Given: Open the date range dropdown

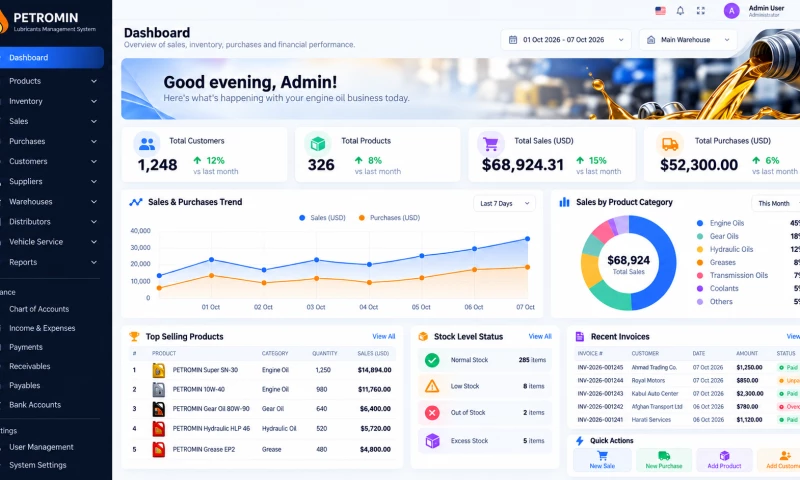Looking at the screenshot, I should (x=566, y=40).
